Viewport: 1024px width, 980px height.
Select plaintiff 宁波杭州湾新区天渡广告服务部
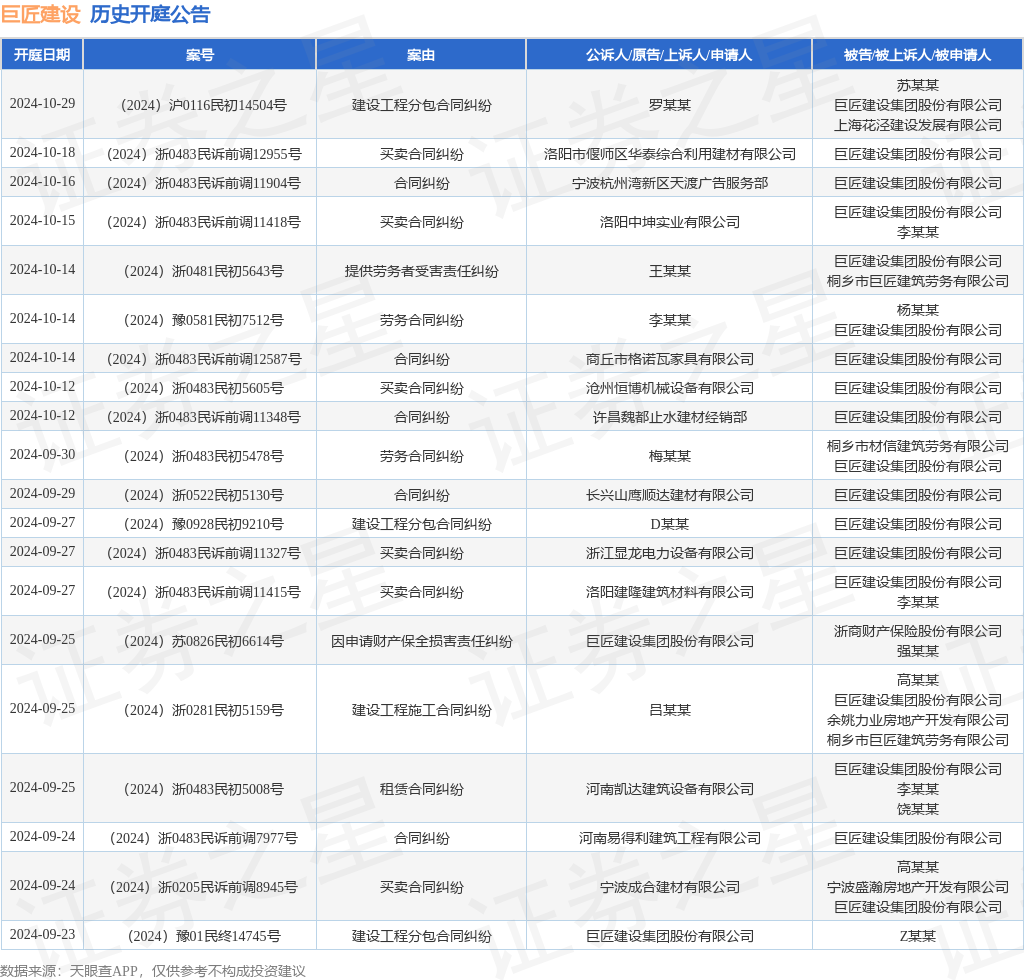669,183
